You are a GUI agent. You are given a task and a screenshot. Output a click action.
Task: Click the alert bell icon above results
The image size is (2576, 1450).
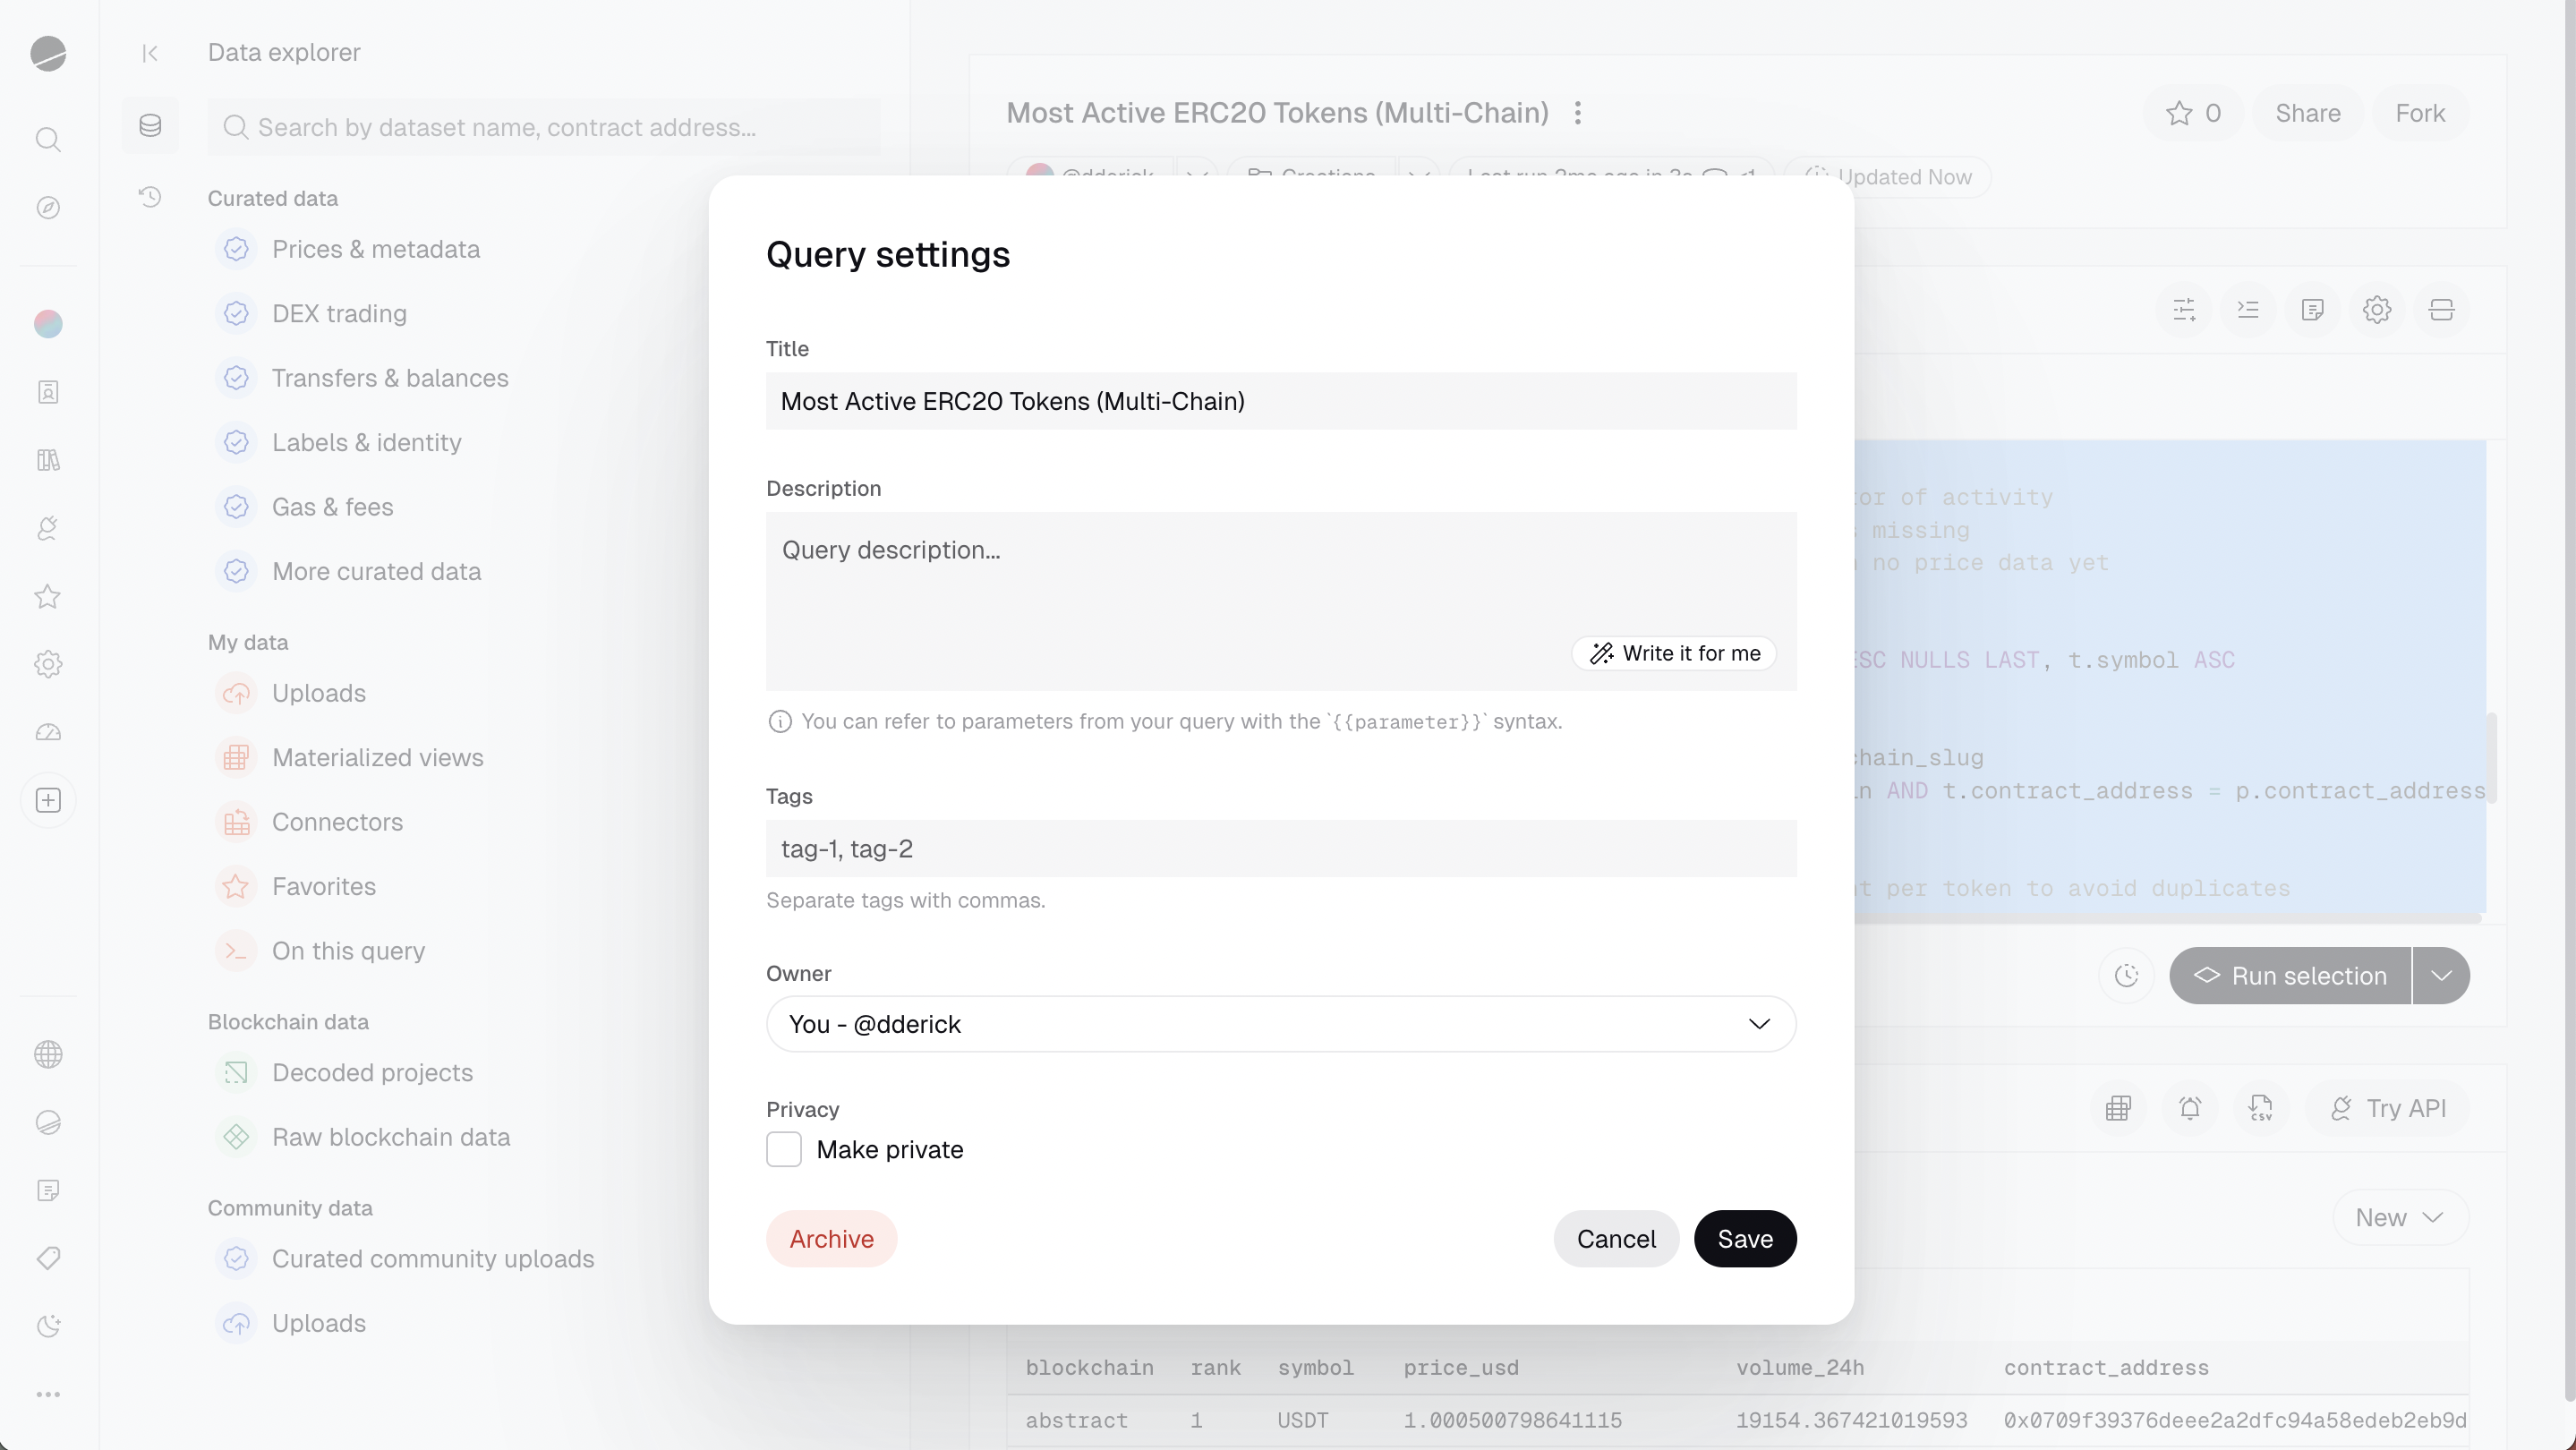click(2190, 1108)
